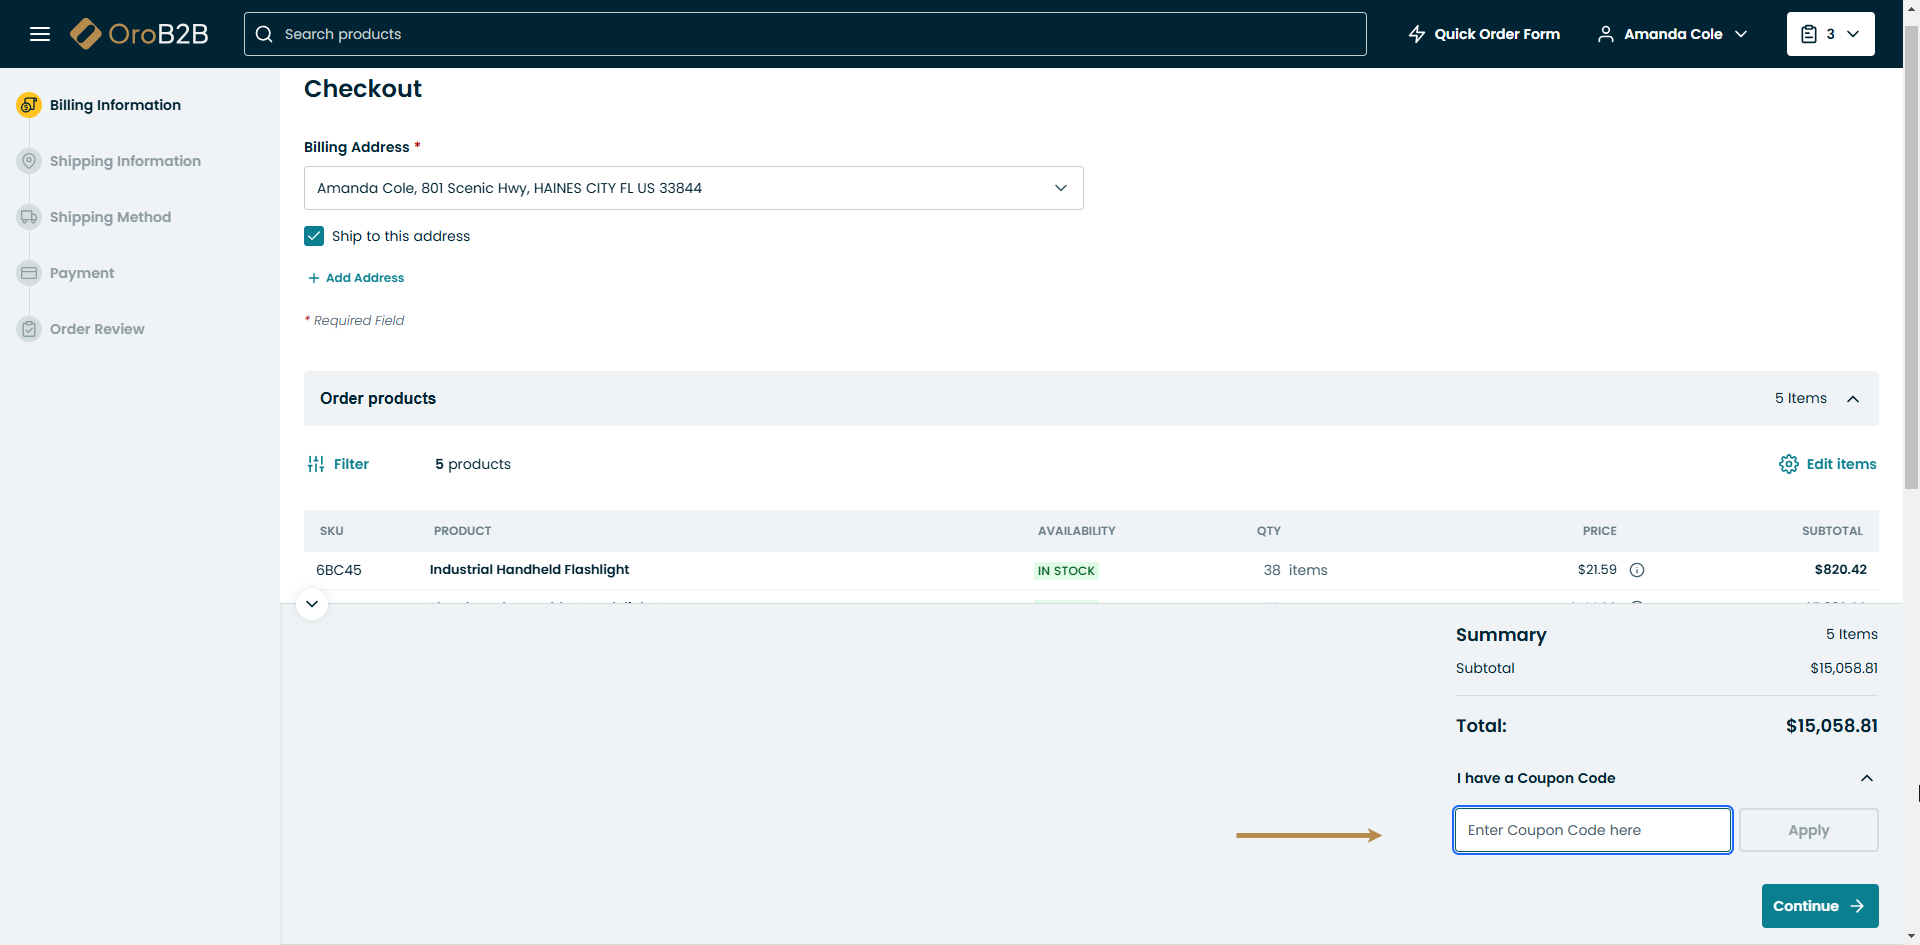Focus the Enter Coupon Code field
The width and height of the screenshot is (1920, 945).
point(1592,830)
